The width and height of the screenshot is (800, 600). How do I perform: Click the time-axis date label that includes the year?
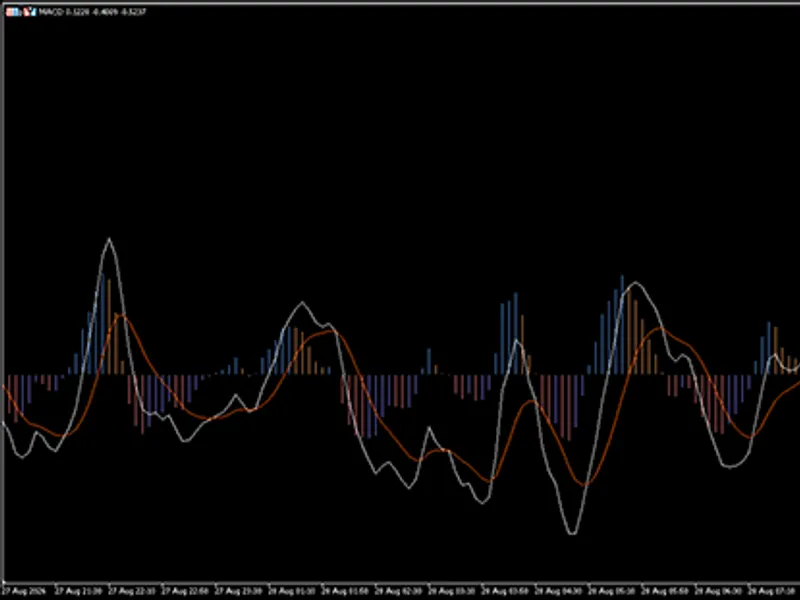(24, 592)
